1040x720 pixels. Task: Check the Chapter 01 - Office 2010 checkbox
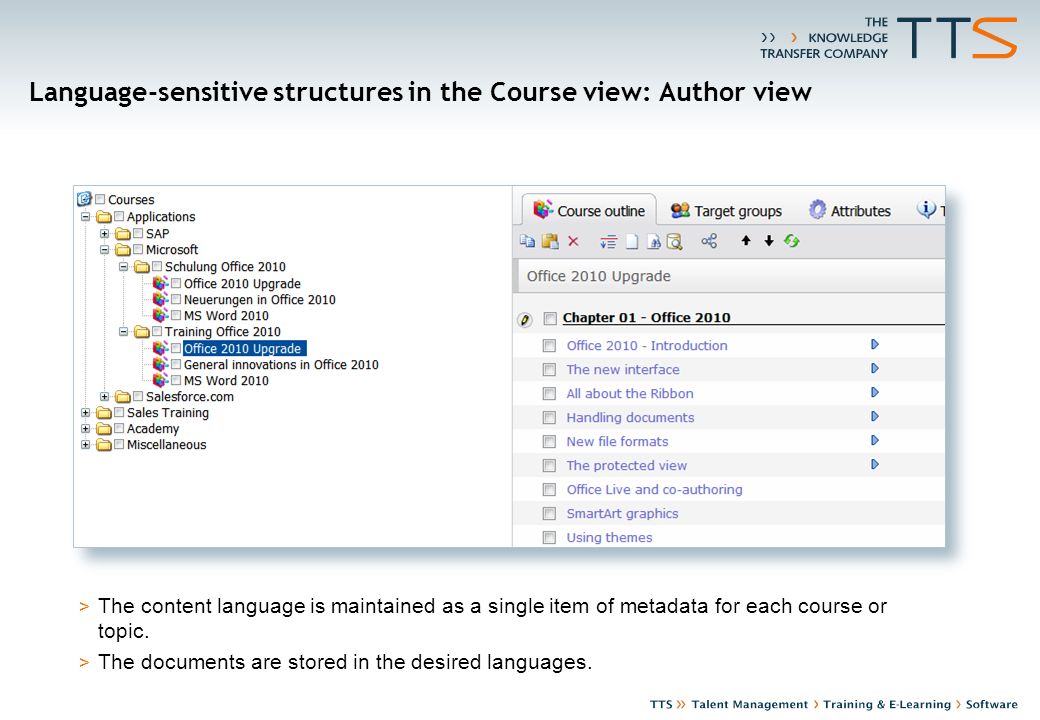[550, 318]
